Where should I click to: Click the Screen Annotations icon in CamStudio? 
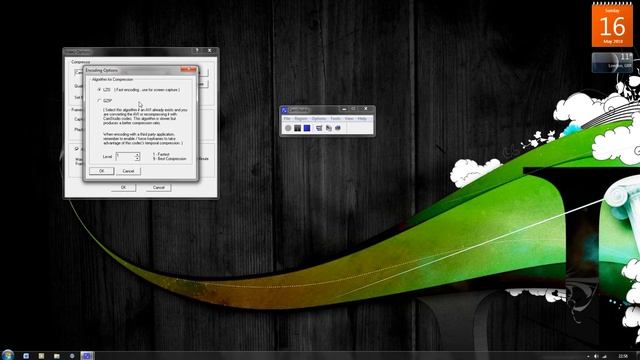pos(338,128)
